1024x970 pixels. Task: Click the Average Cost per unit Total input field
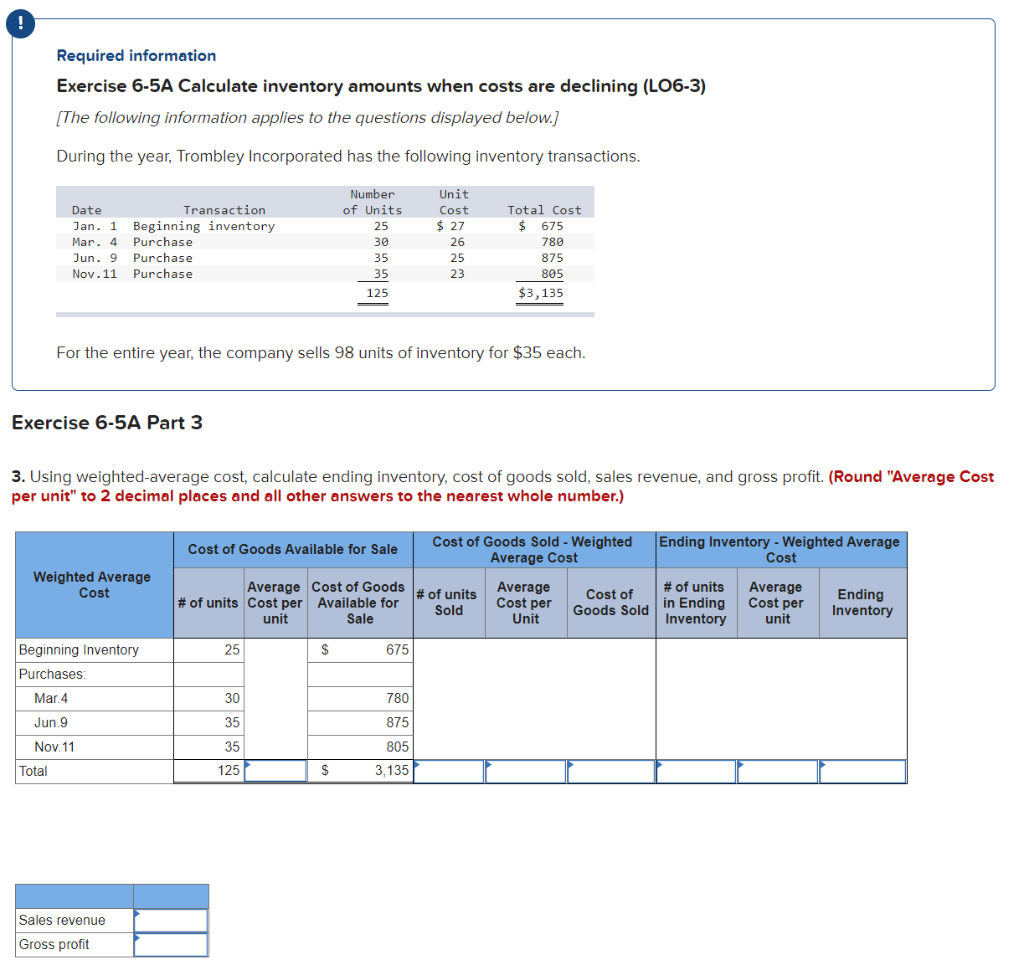(274, 771)
